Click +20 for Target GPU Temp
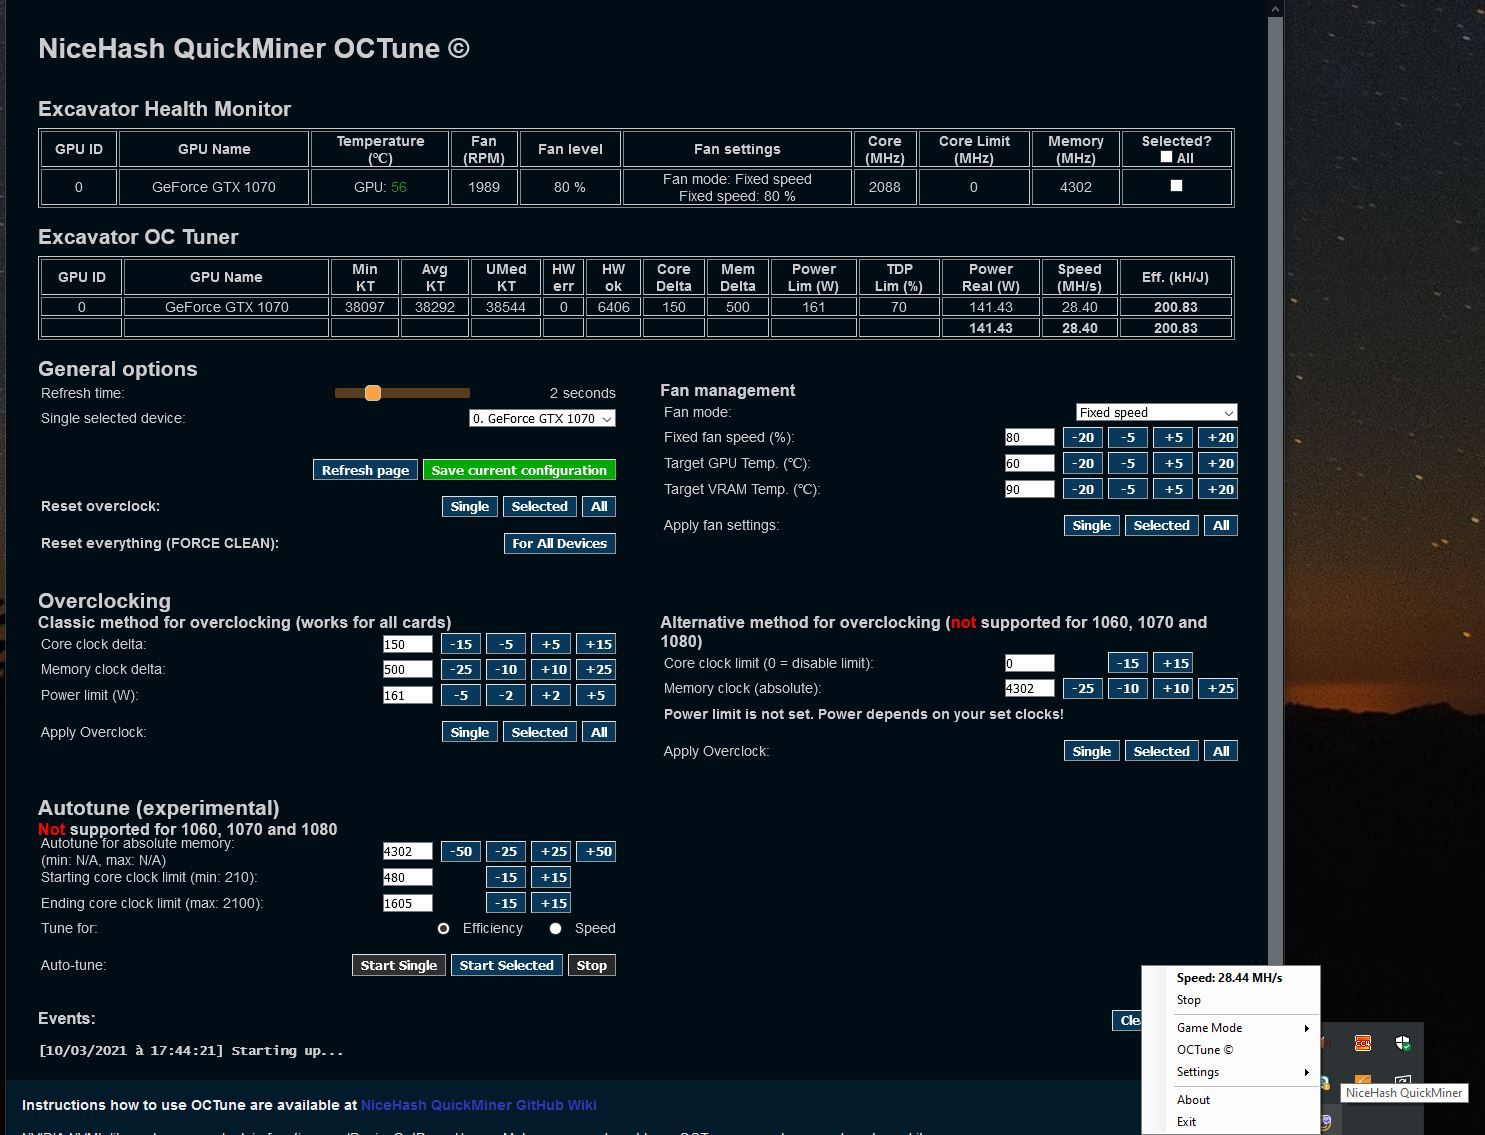Screen dimensions: 1485x1135 point(1220,463)
